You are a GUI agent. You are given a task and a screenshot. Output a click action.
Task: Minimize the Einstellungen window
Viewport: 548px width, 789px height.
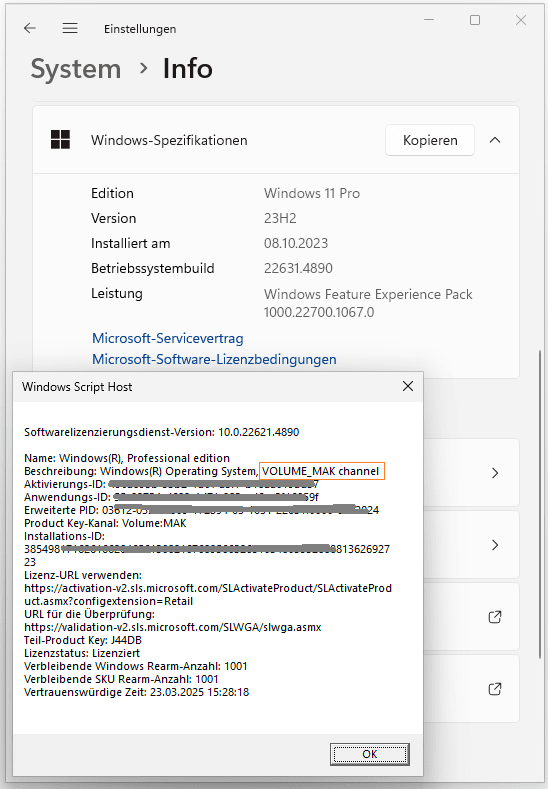pyautogui.click(x=429, y=20)
